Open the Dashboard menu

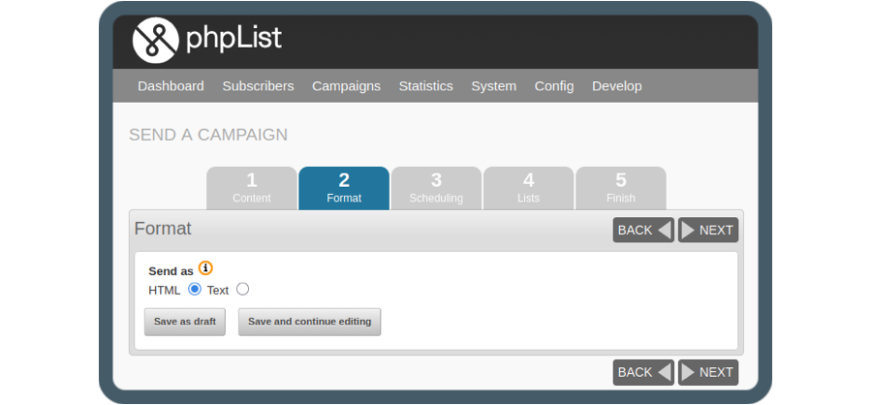(171, 86)
